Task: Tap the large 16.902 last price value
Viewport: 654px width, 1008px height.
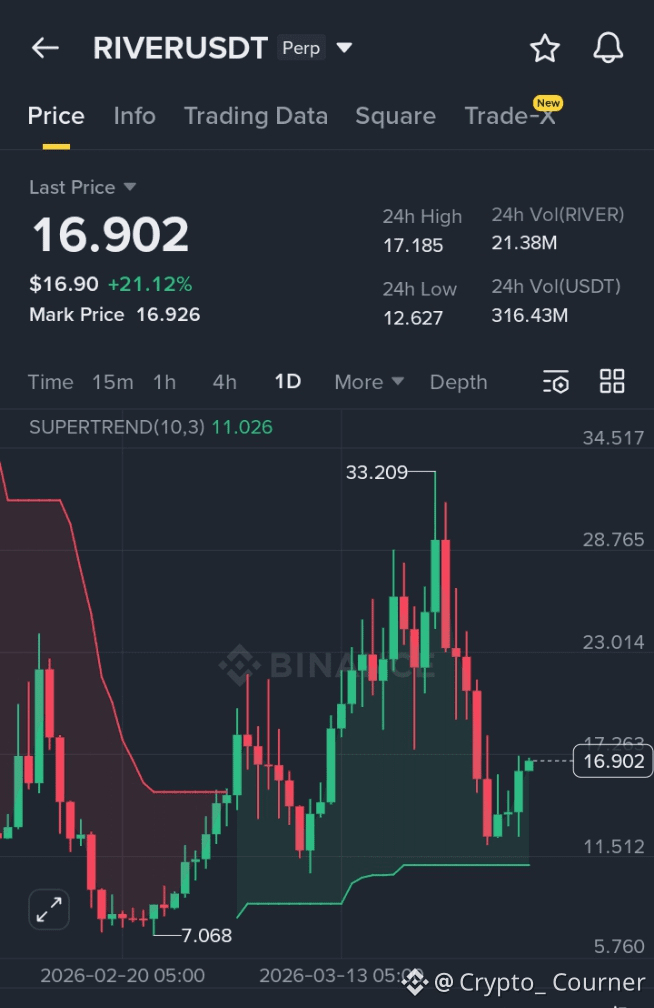Action: coord(111,235)
